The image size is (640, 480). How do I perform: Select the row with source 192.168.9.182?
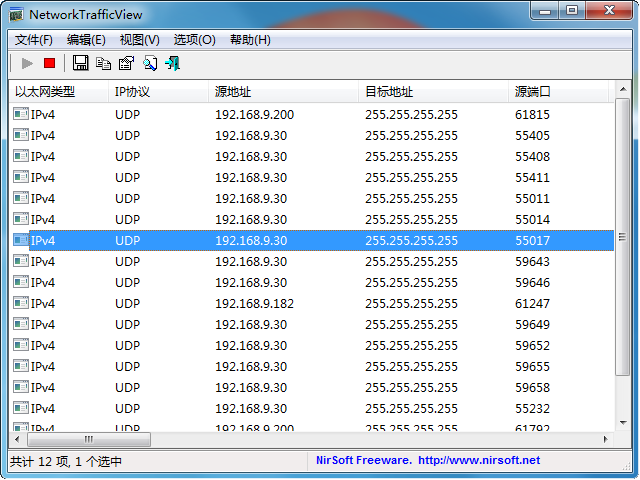pos(254,303)
